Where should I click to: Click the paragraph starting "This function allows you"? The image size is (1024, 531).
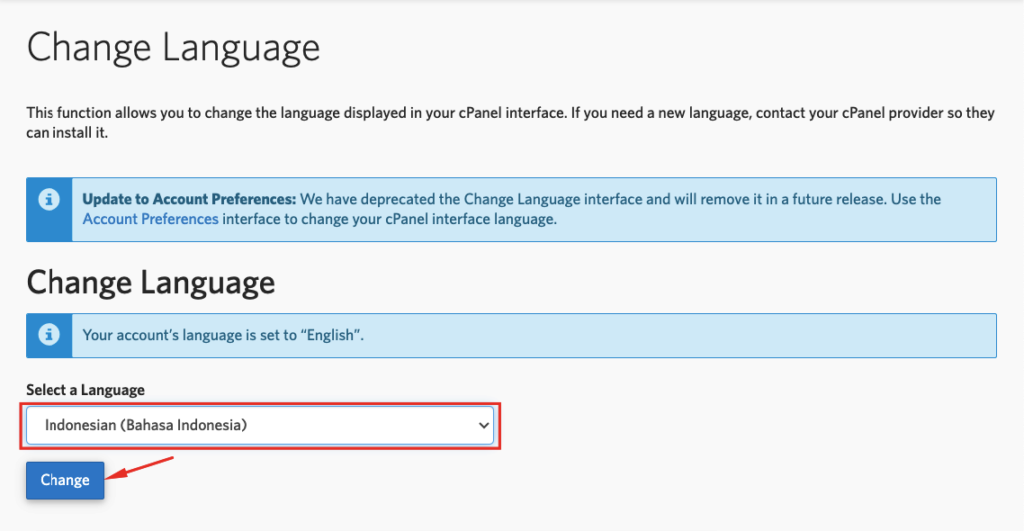tap(511, 122)
